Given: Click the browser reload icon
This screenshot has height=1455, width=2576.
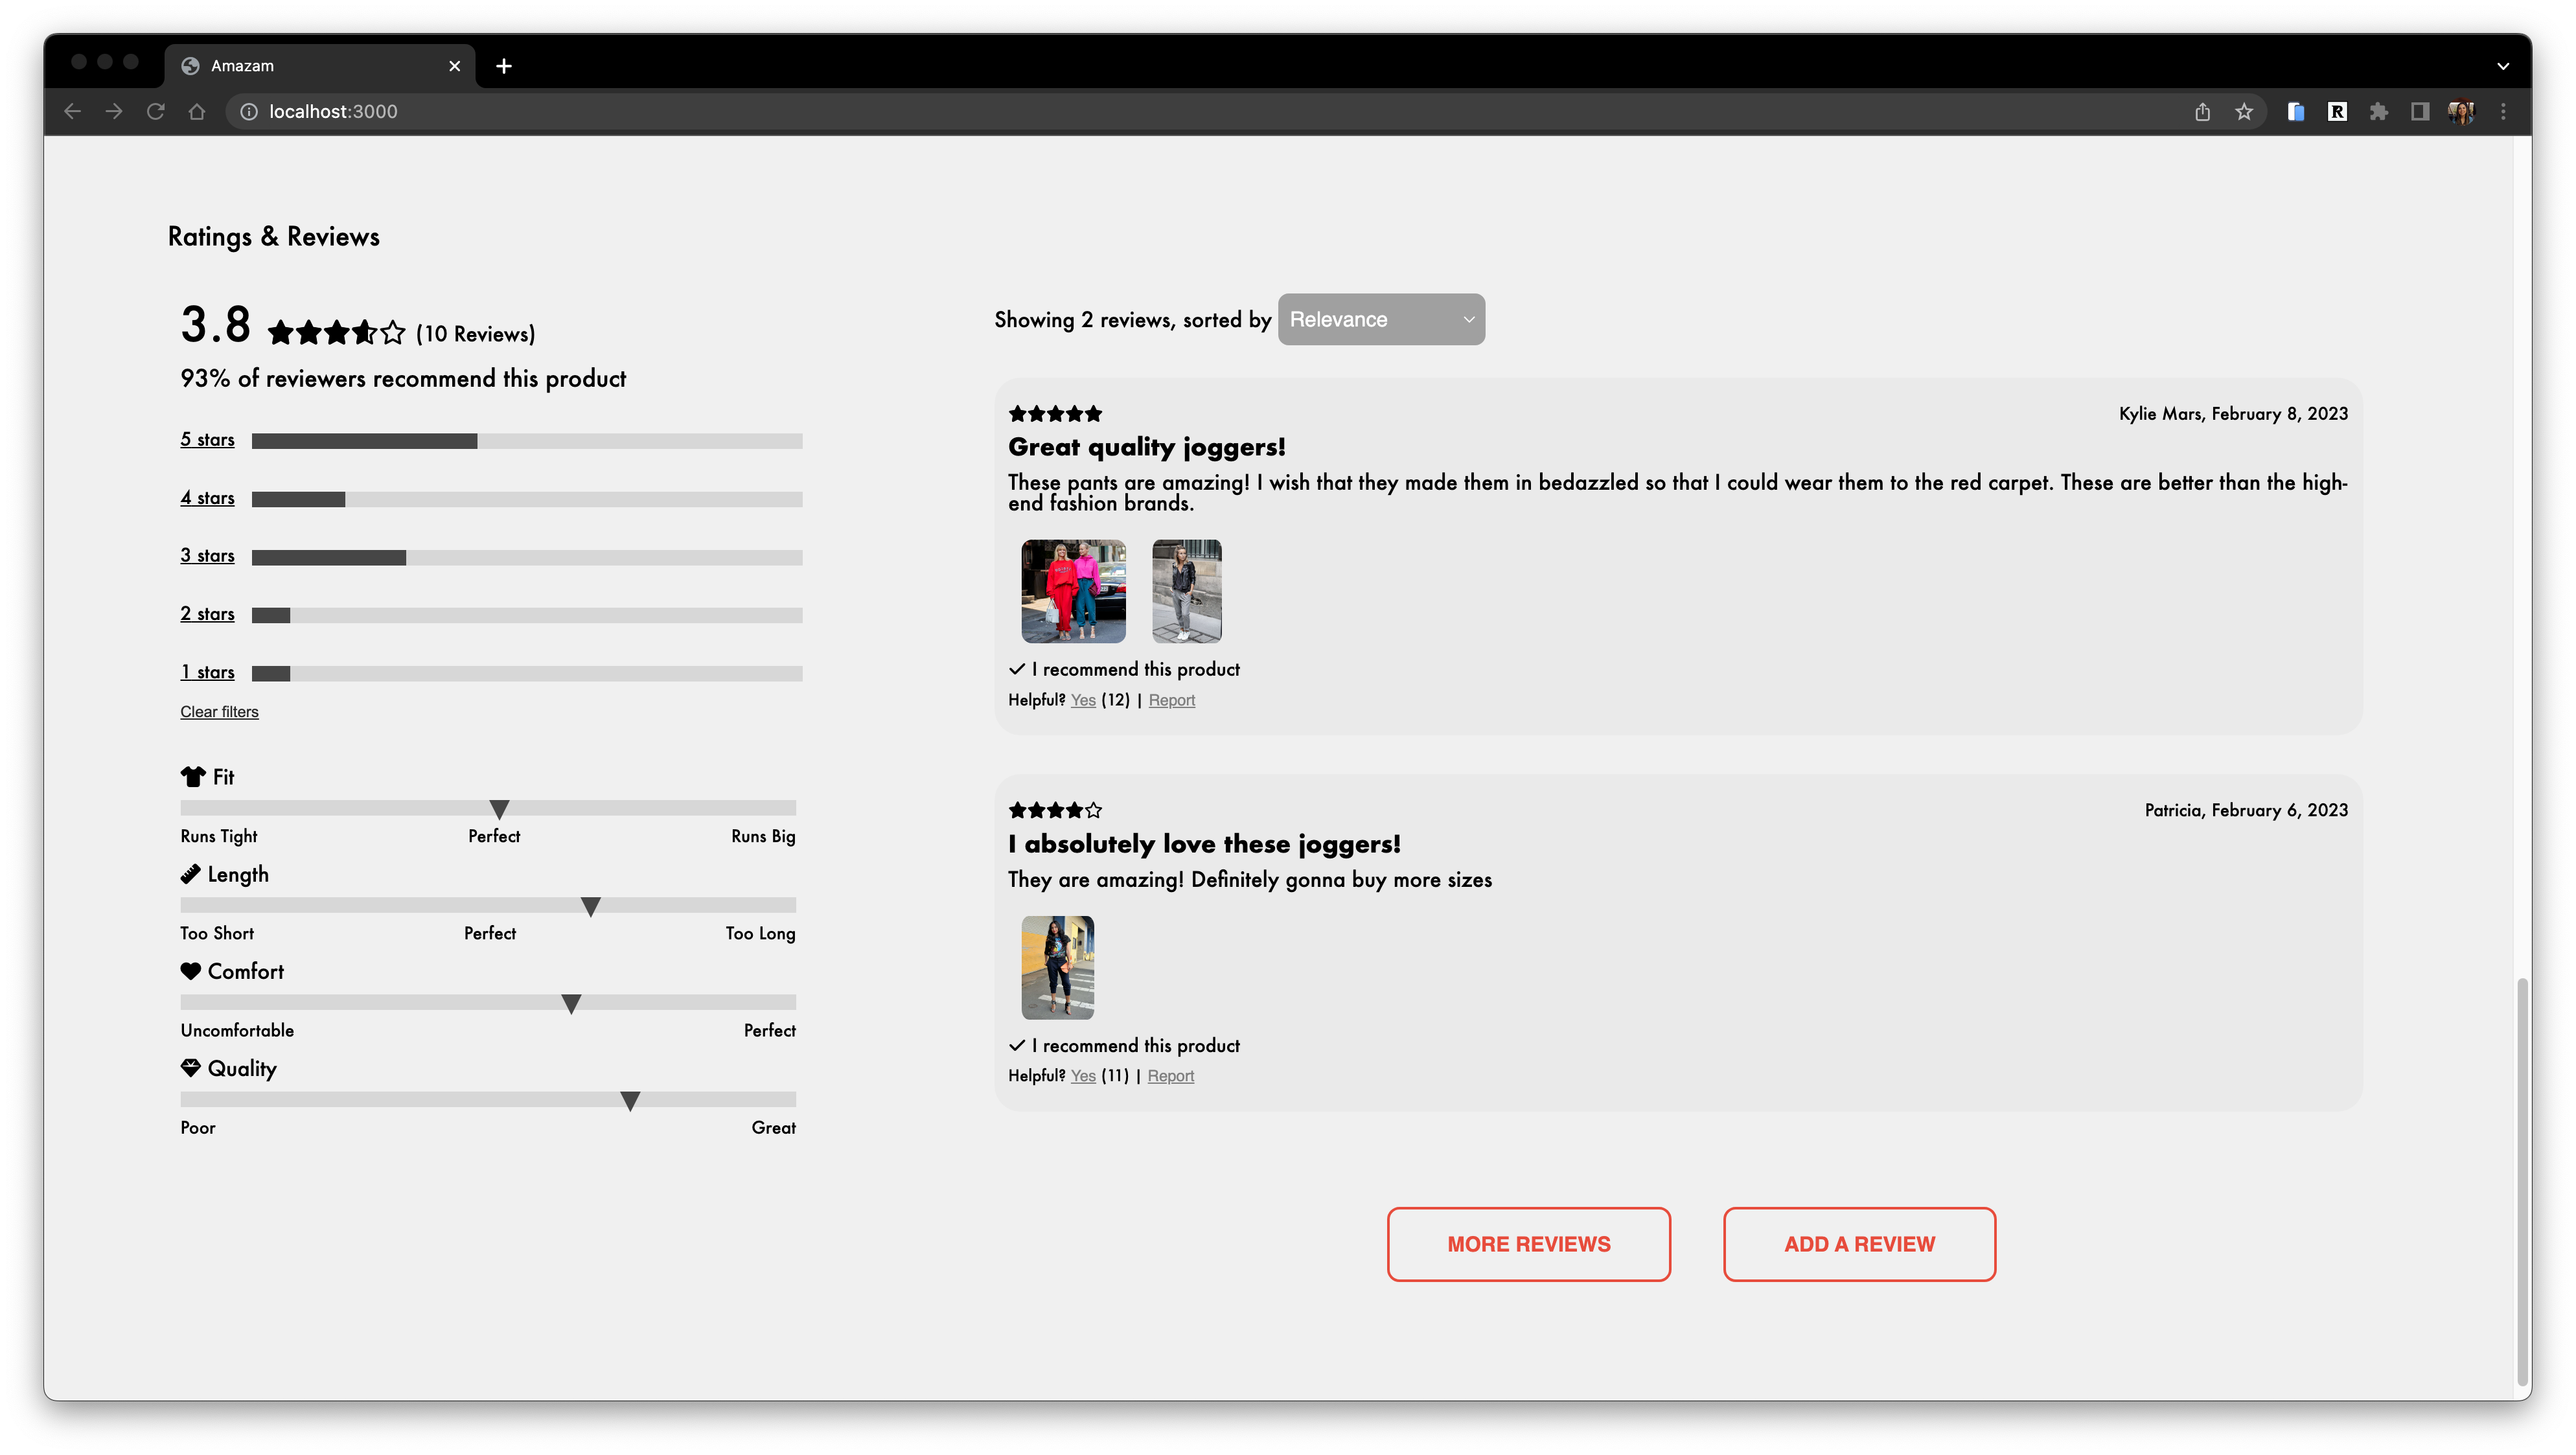Looking at the screenshot, I should 155,111.
